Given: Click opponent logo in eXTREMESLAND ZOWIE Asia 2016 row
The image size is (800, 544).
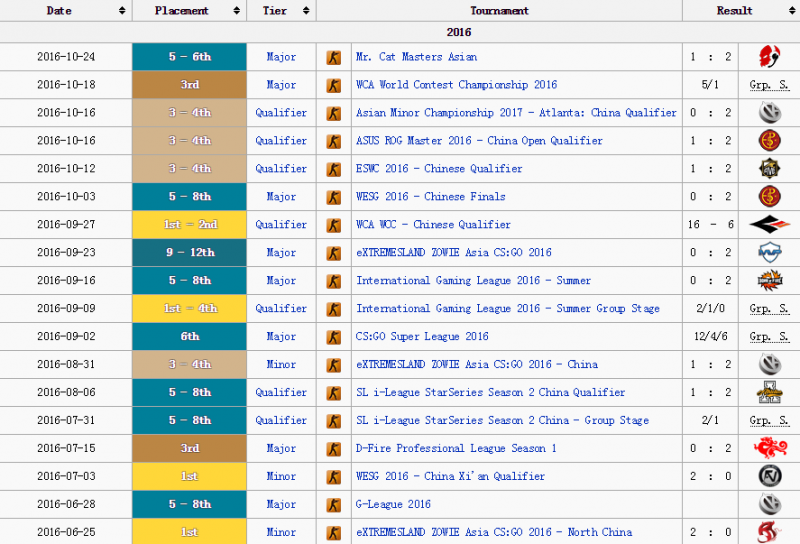Looking at the screenshot, I should click(x=769, y=252).
